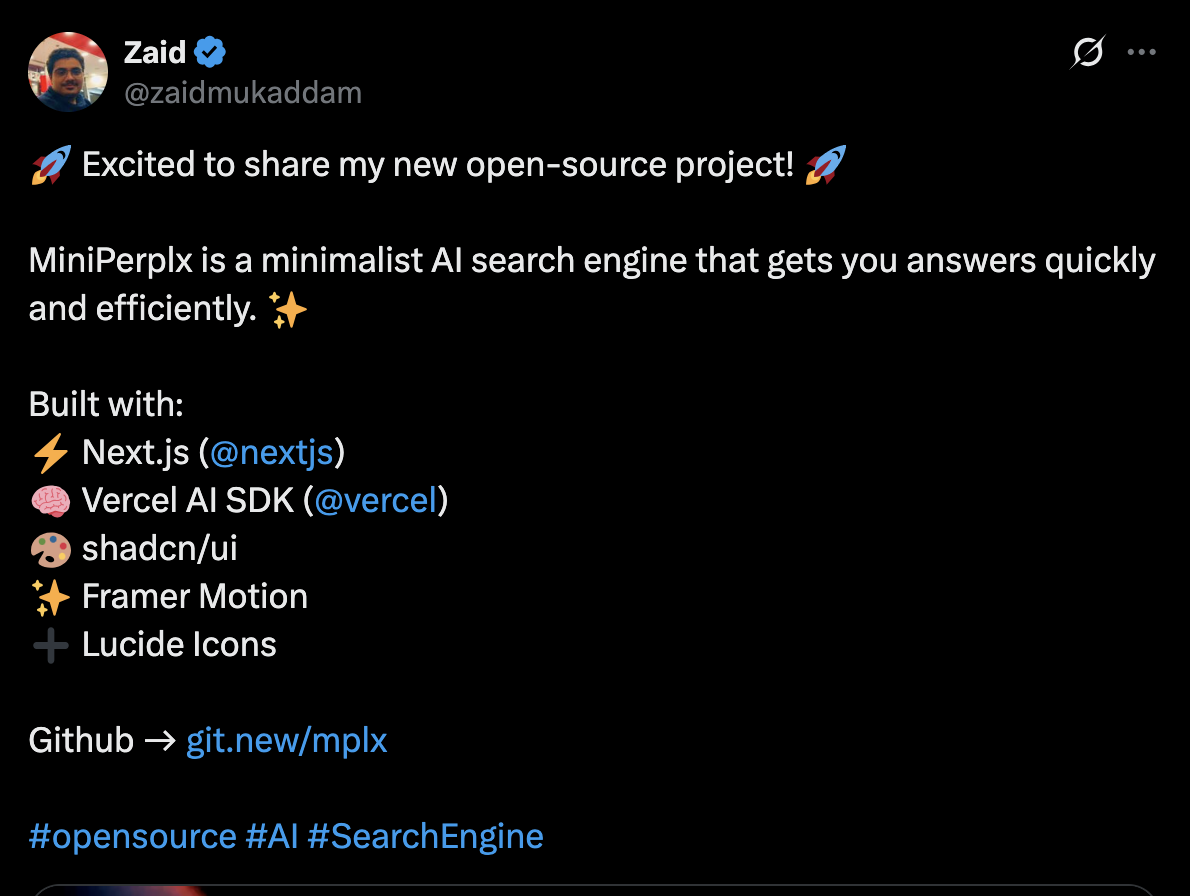This screenshot has width=1190, height=896.
Task: Select the #AI hashtag
Action: coord(272,836)
